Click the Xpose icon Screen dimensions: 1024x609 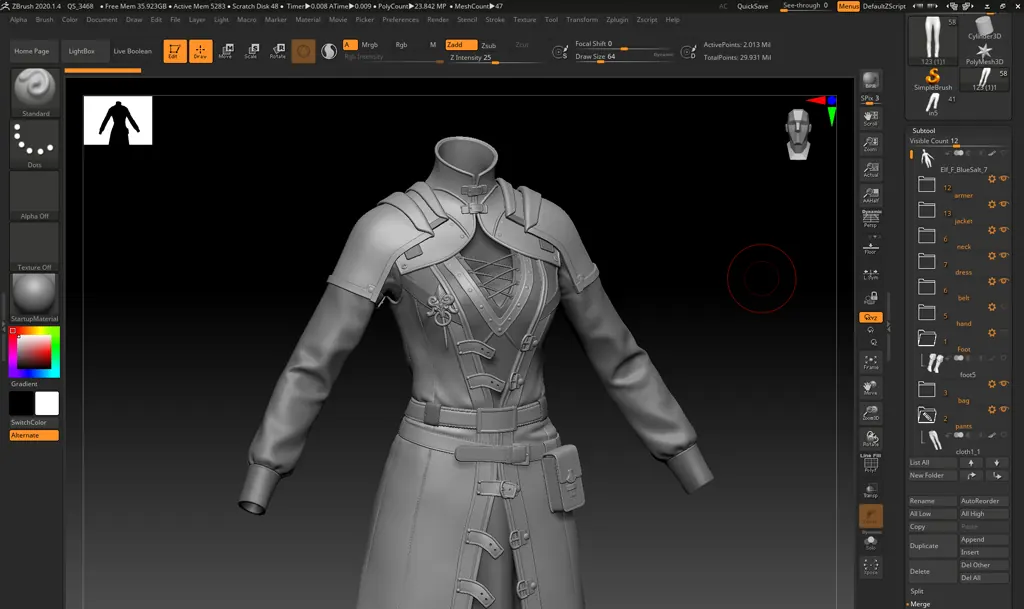coord(871,566)
